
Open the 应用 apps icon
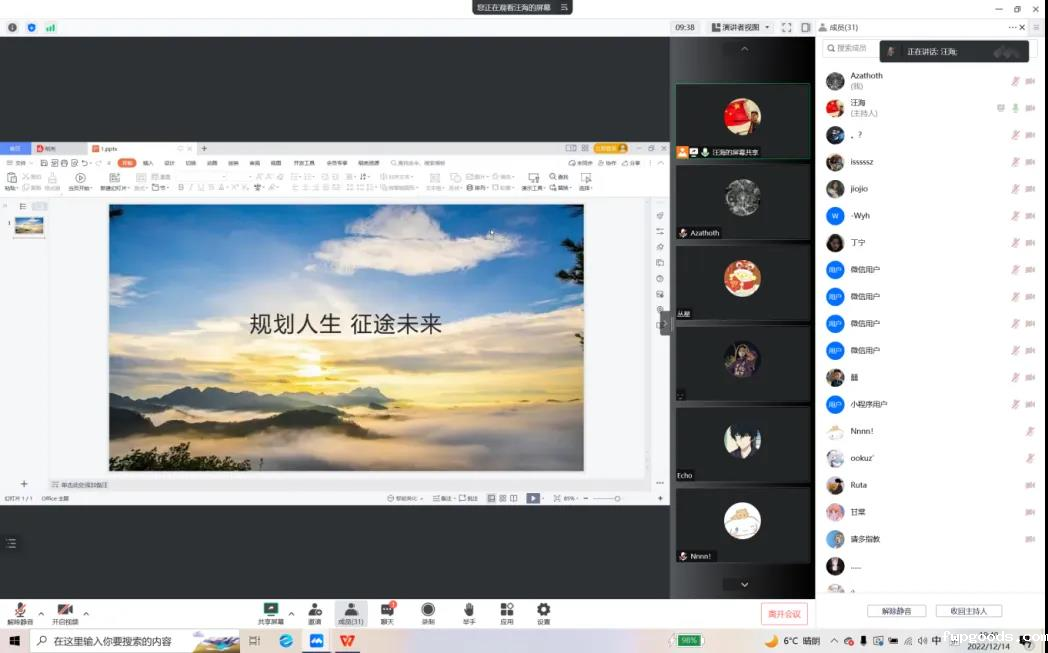(x=506, y=612)
